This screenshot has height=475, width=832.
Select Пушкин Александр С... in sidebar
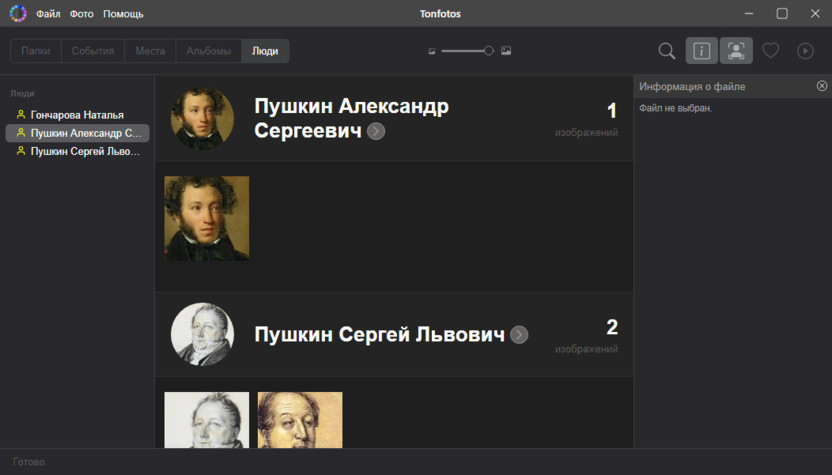(x=77, y=133)
